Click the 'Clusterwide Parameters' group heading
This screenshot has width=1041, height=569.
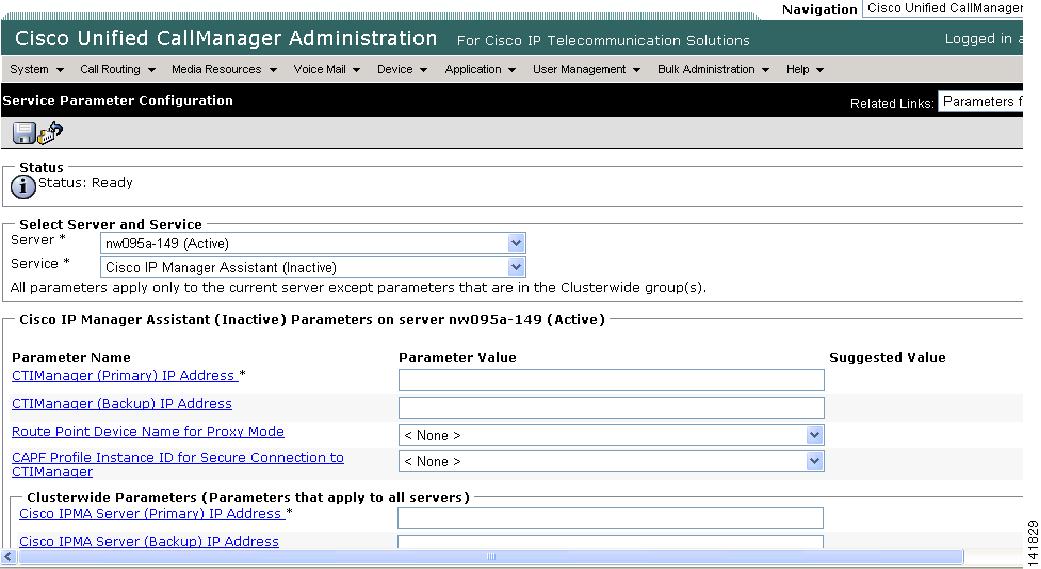[248, 497]
